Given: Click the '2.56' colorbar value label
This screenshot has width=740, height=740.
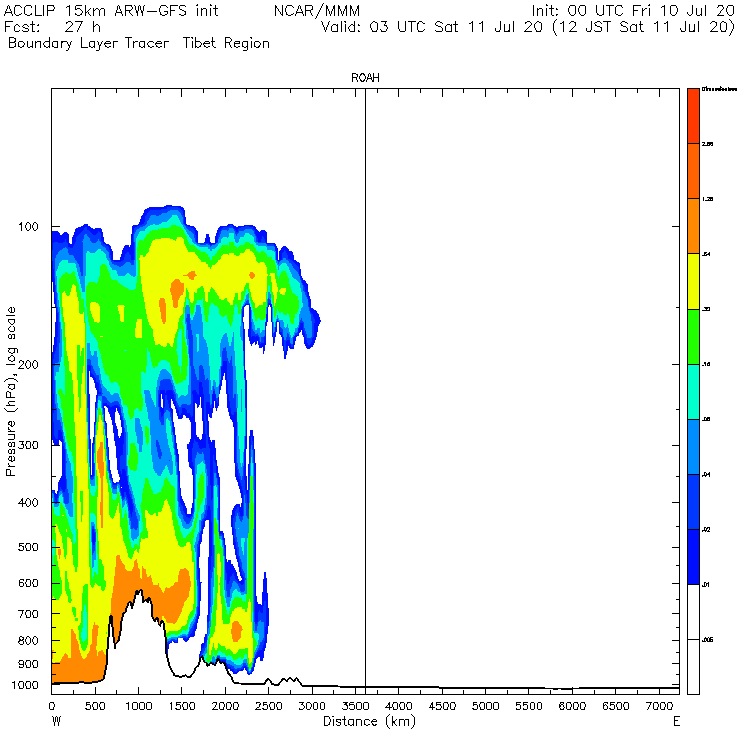Looking at the screenshot, I should click(707, 143).
